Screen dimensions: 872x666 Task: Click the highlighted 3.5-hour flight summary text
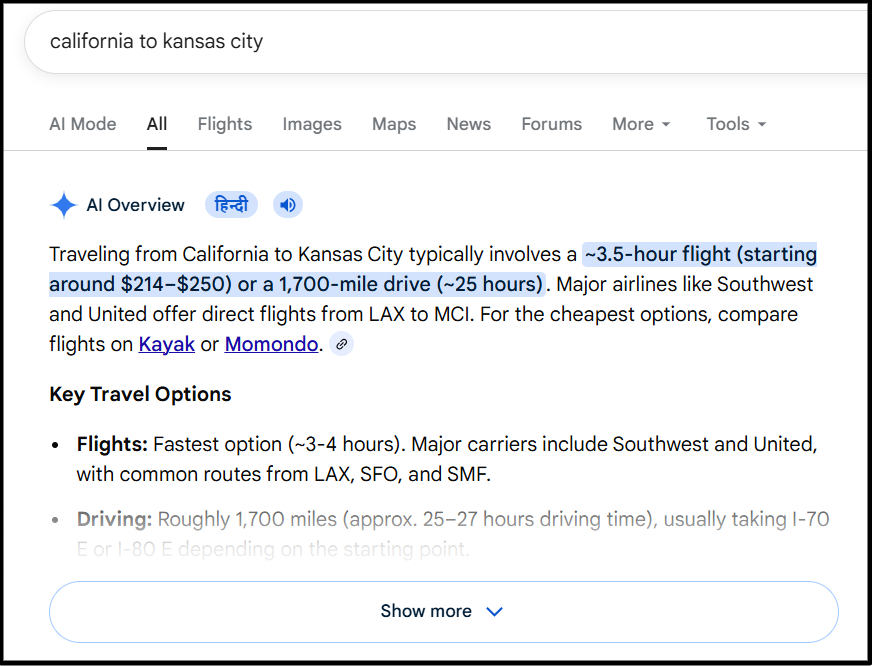pos(700,254)
